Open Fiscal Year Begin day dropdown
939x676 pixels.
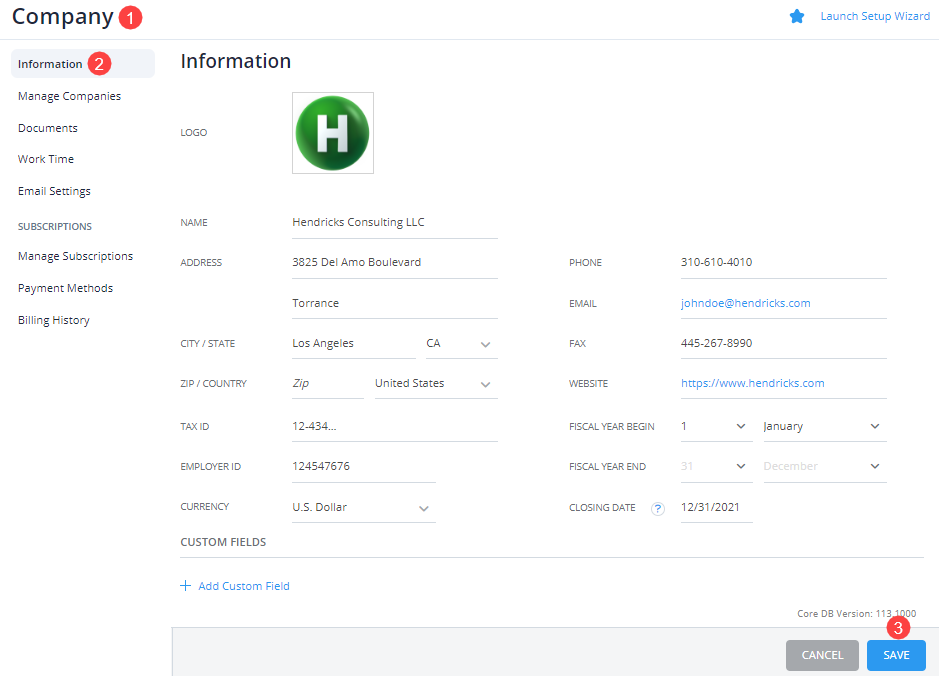716,427
